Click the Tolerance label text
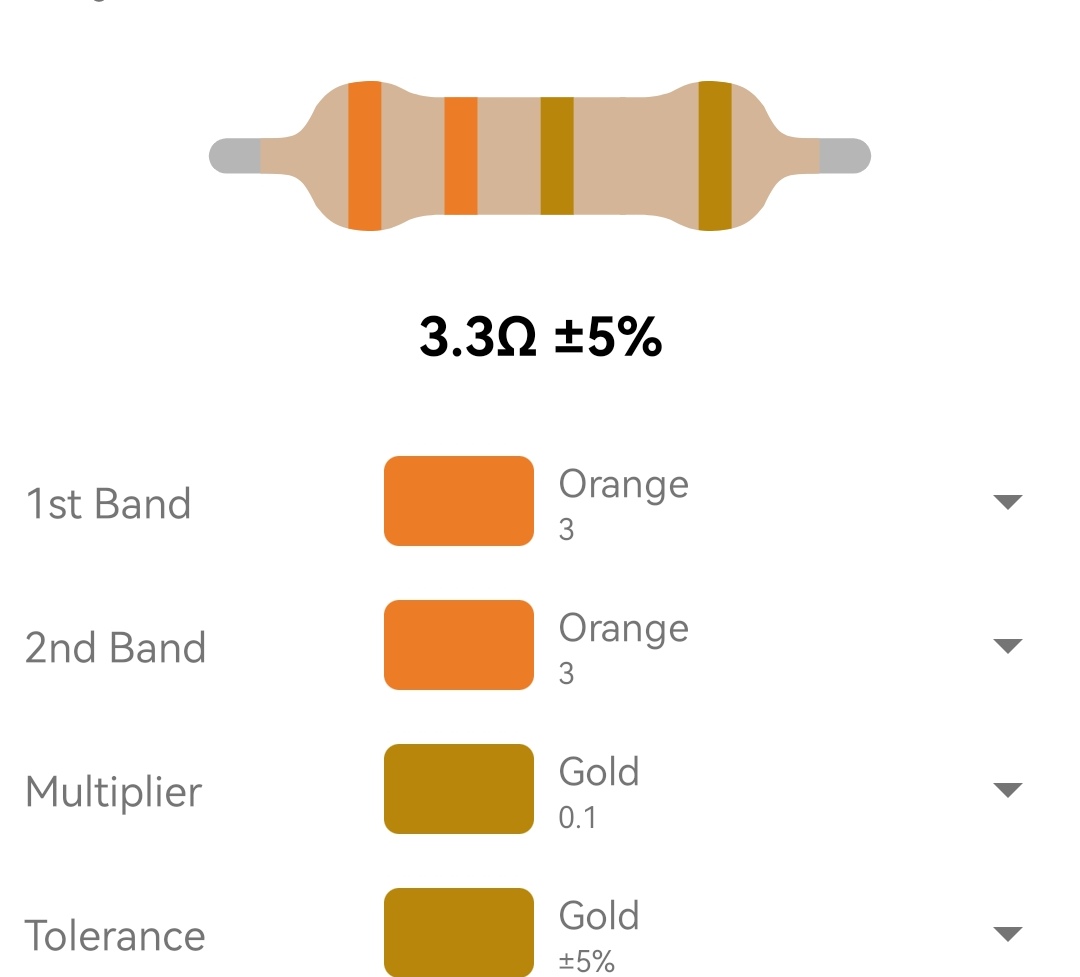 pyautogui.click(x=115, y=936)
